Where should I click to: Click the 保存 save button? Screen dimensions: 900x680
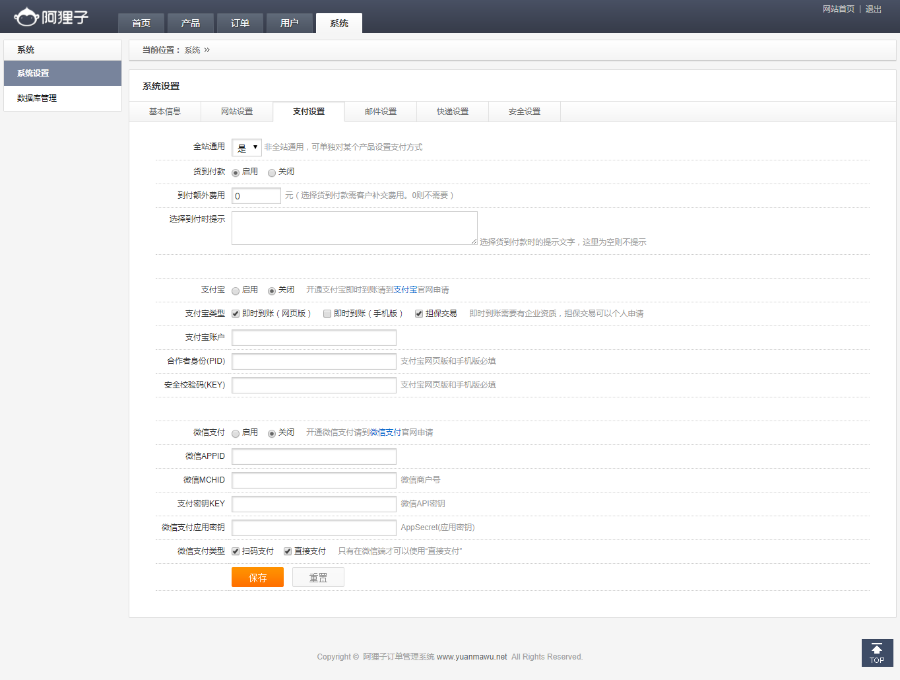(x=257, y=577)
